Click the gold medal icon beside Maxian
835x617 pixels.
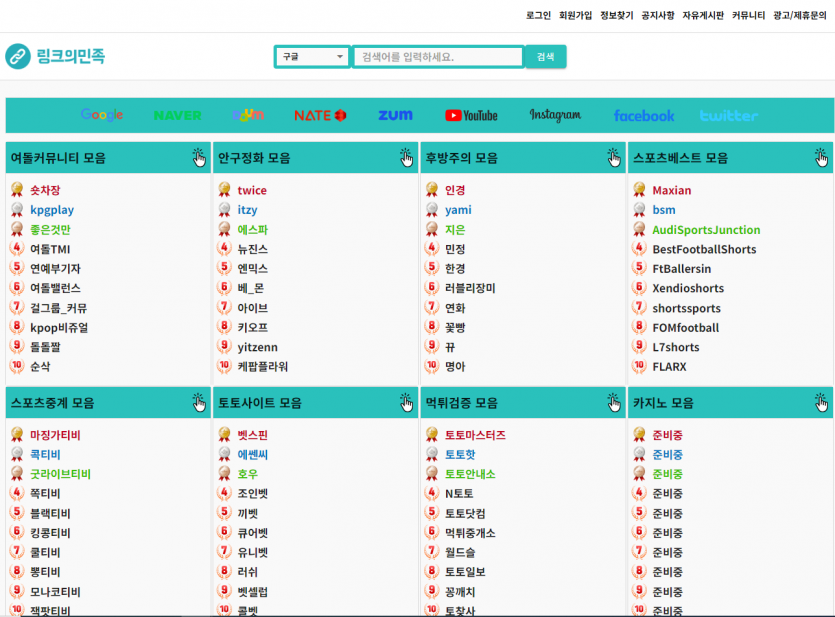click(639, 190)
